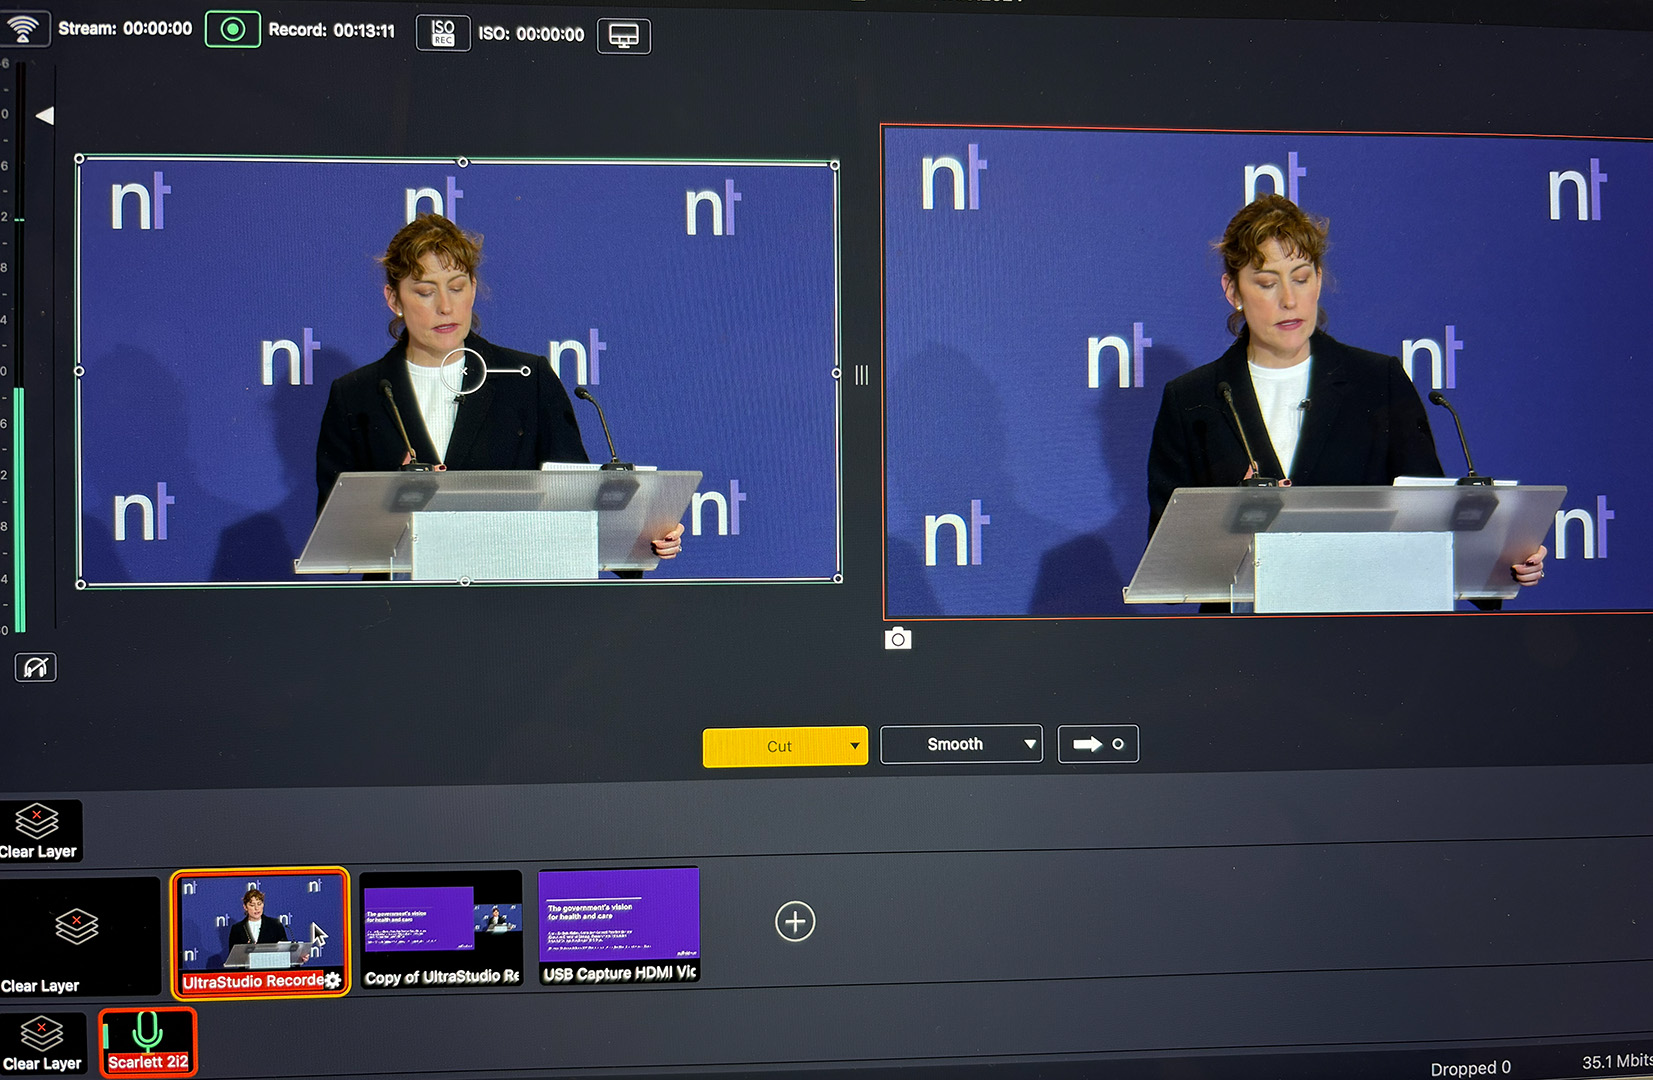Click the preview right-middle resize handle
The width and height of the screenshot is (1653, 1080).
tap(836, 373)
